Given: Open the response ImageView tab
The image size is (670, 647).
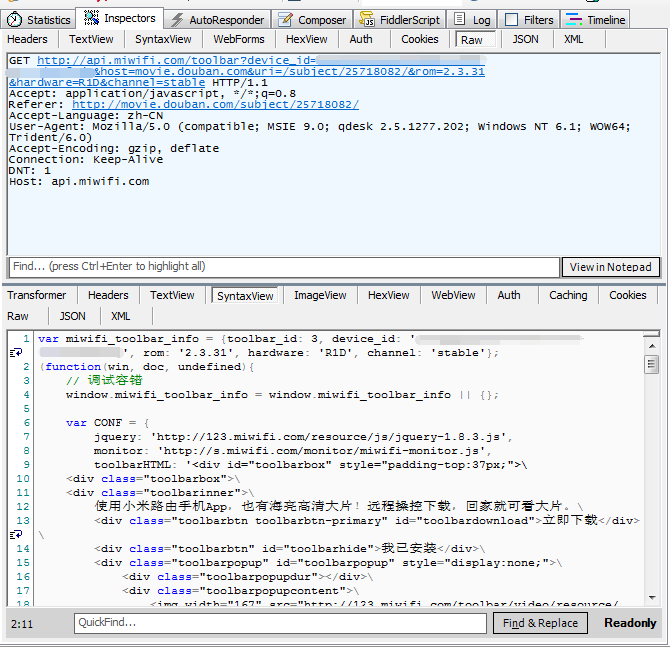Looking at the screenshot, I should (320, 295).
